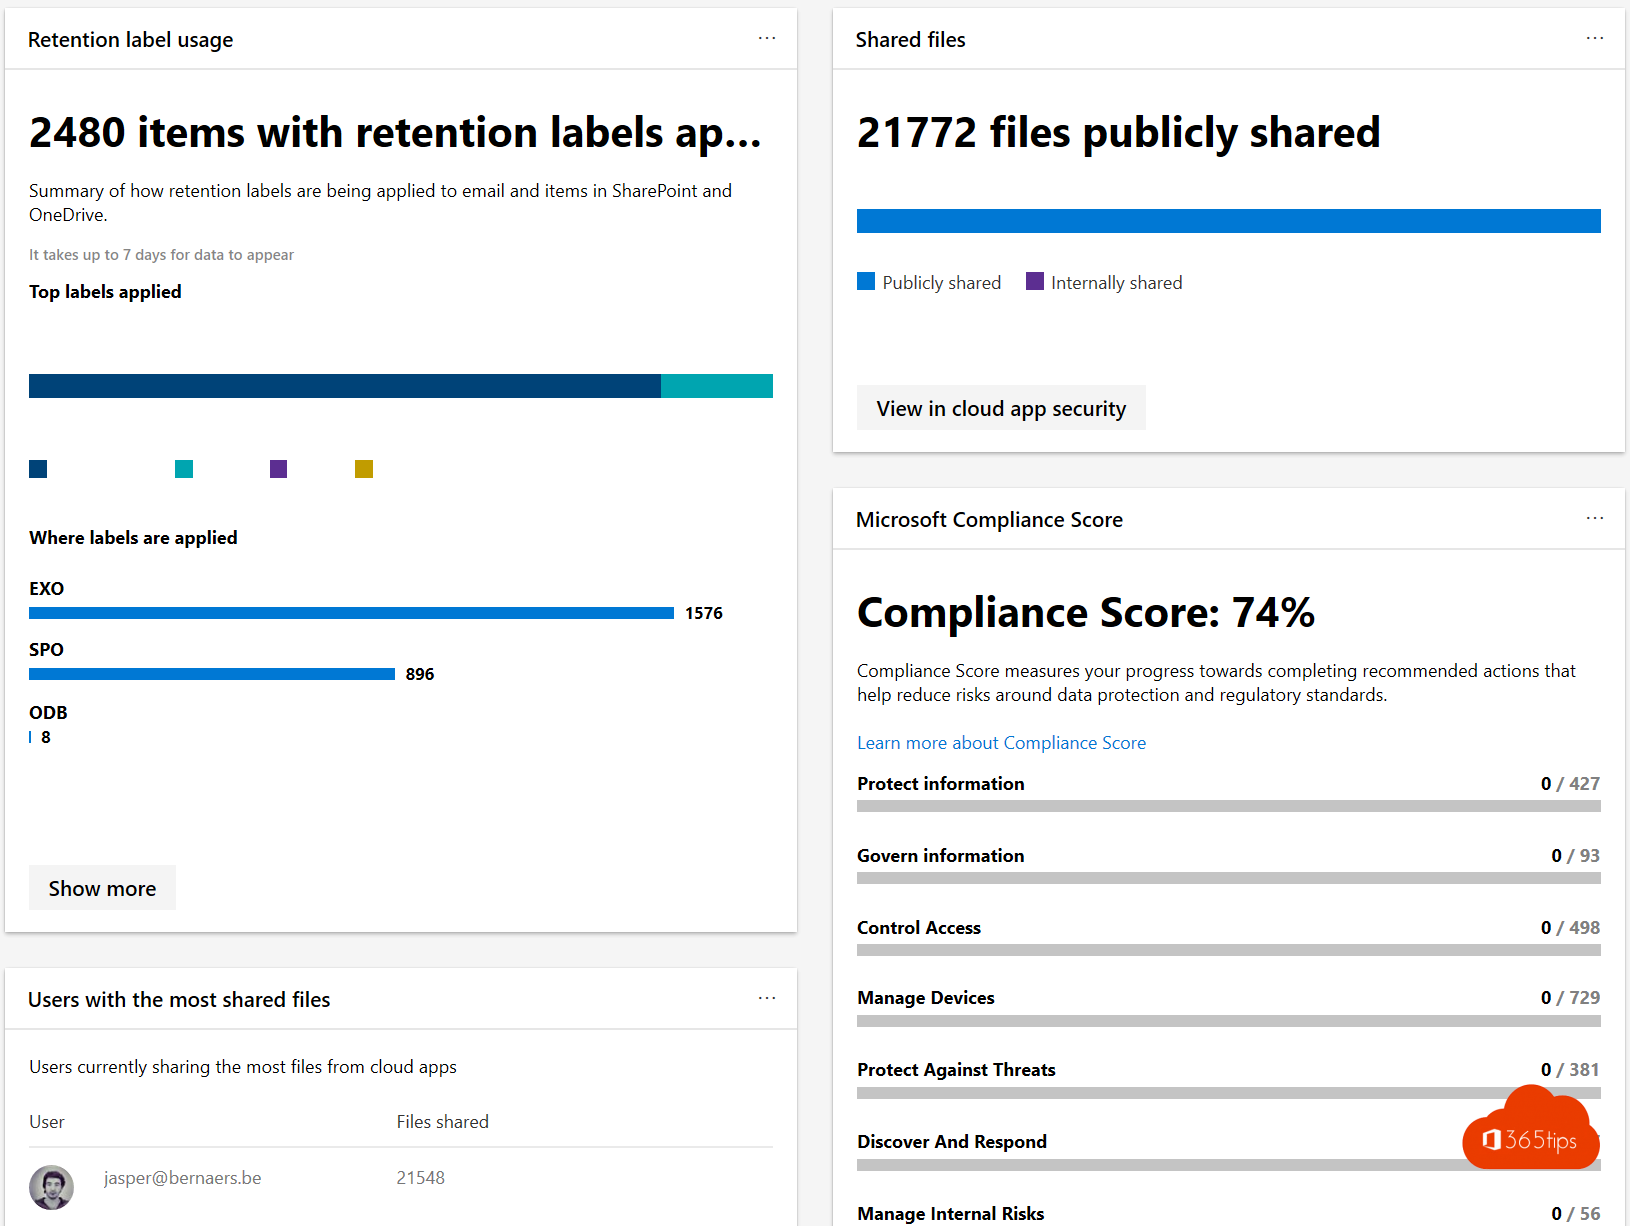
Task: Click the teal label legend swatch
Action: pyautogui.click(x=184, y=469)
